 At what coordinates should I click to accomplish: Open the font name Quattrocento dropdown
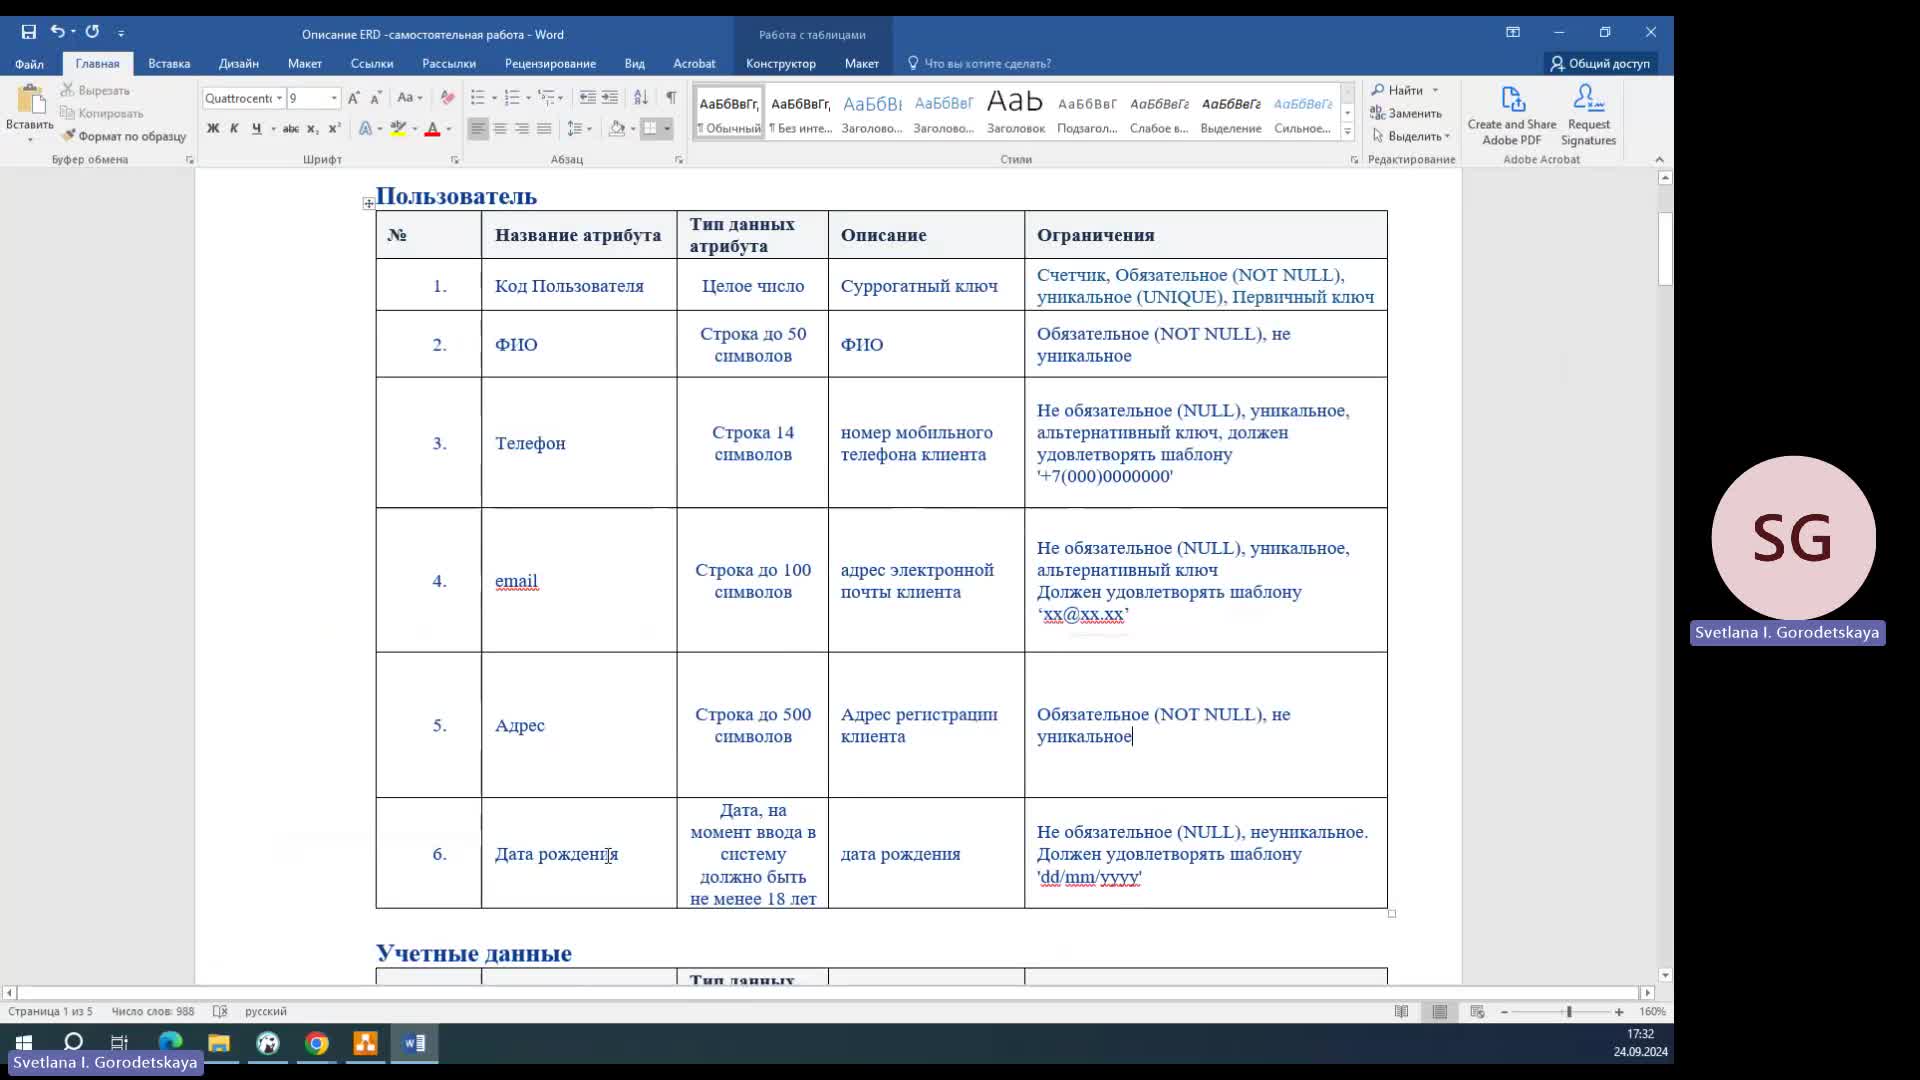click(280, 98)
